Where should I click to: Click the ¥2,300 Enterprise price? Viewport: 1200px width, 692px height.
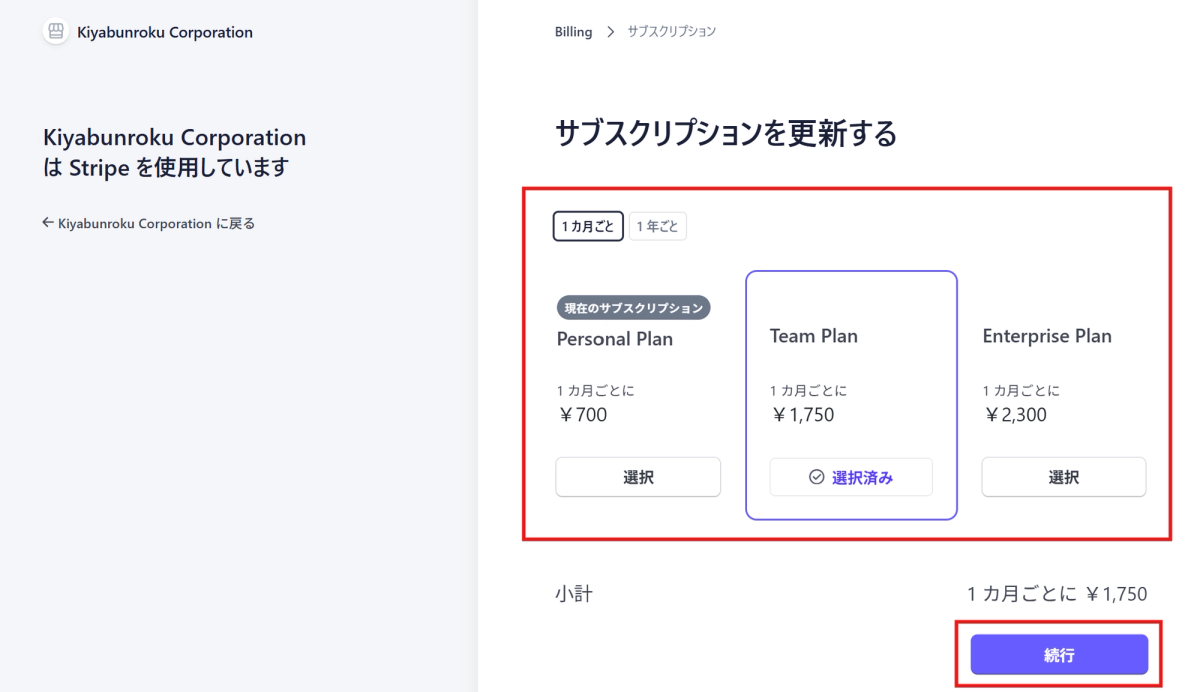pyautogui.click(x=1016, y=414)
